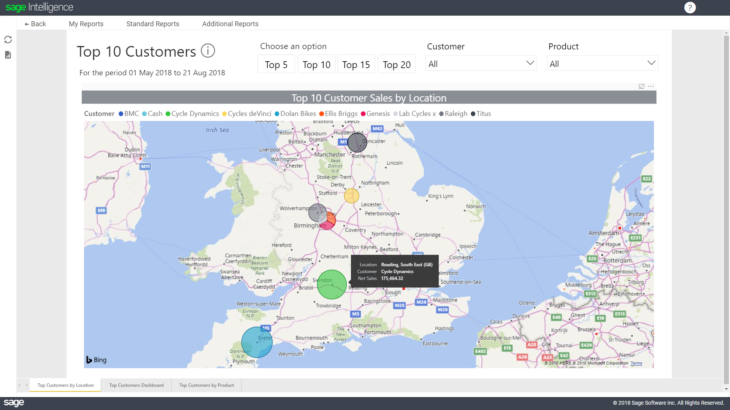730x410 pixels.
Task: Click the Cycles deVinci legend entry
Action: [247, 114]
